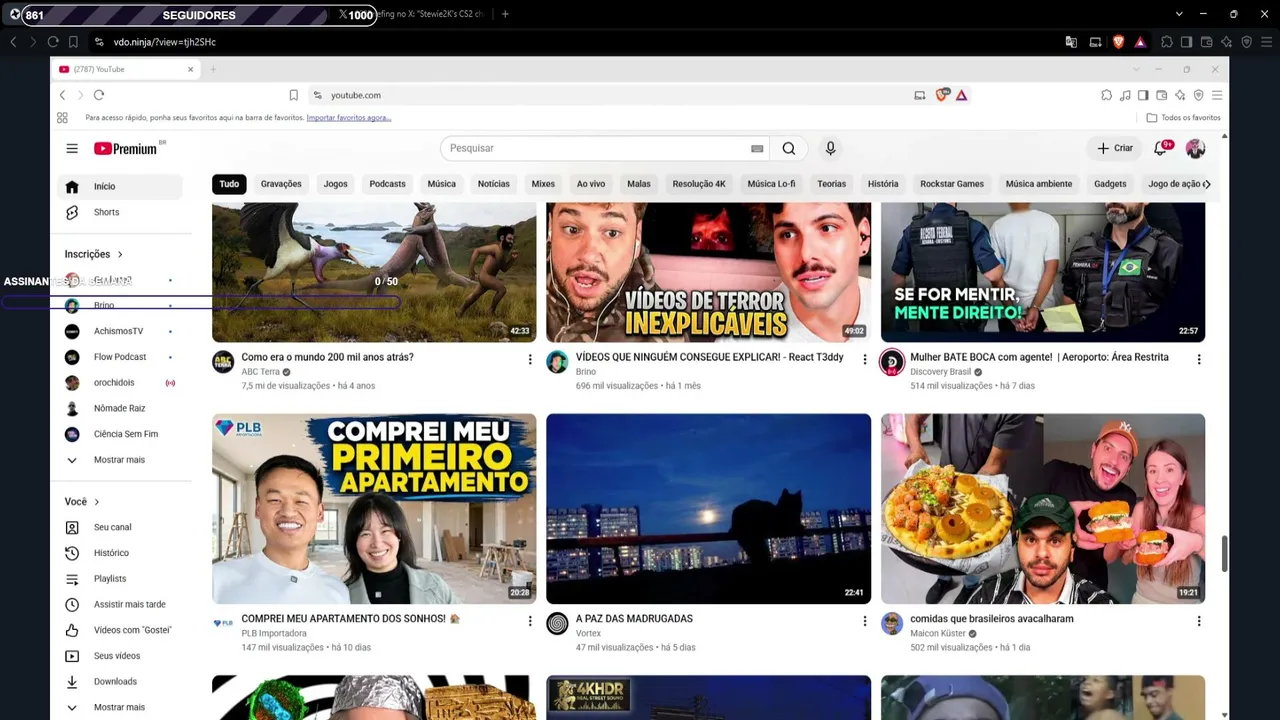Viewport: 1280px width, 720px height.
Task: Click the YouTube Premium logo
Action: point(126,149)
